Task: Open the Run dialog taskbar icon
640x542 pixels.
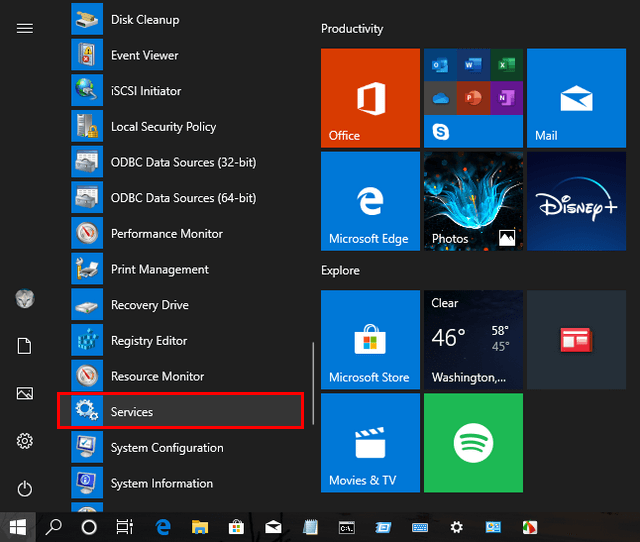Action: click(383, 527)
